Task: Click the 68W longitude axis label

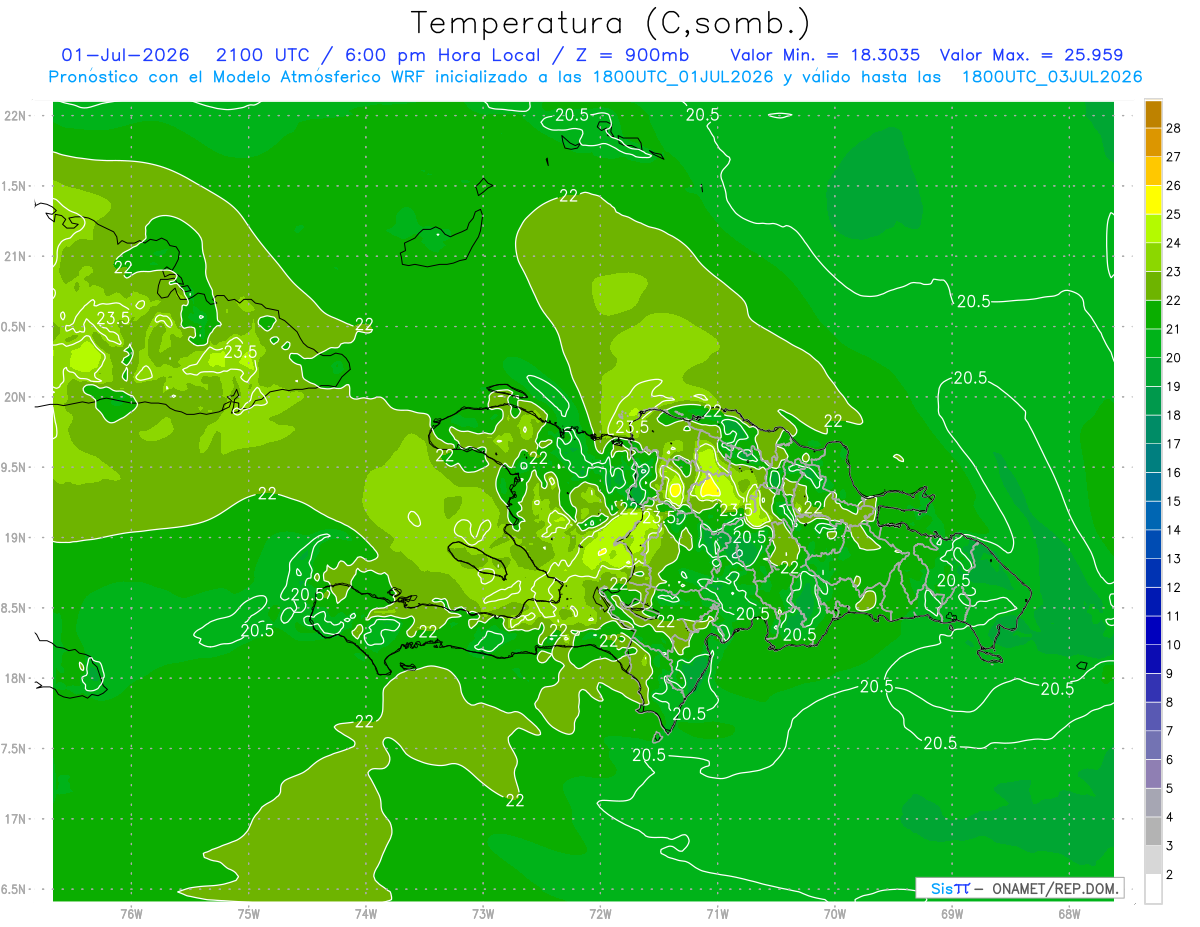Action: 1069,913
